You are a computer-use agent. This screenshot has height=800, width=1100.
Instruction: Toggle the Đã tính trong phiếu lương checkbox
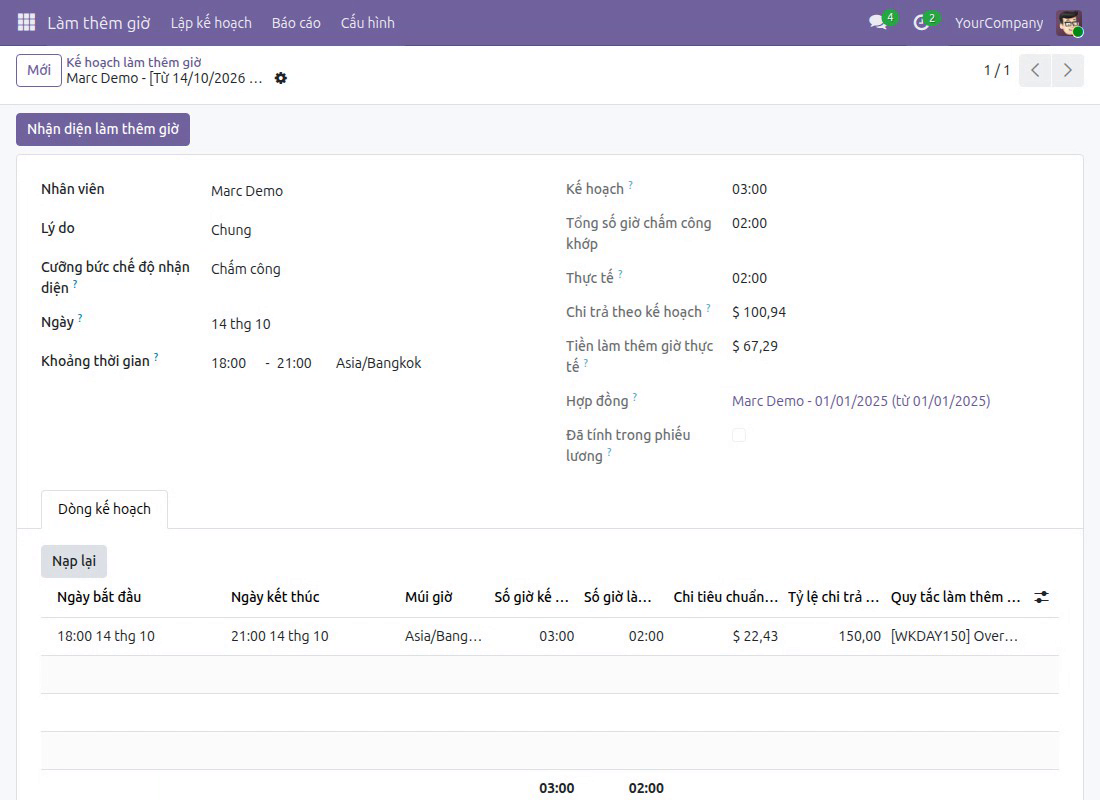[x=739, y=435]
